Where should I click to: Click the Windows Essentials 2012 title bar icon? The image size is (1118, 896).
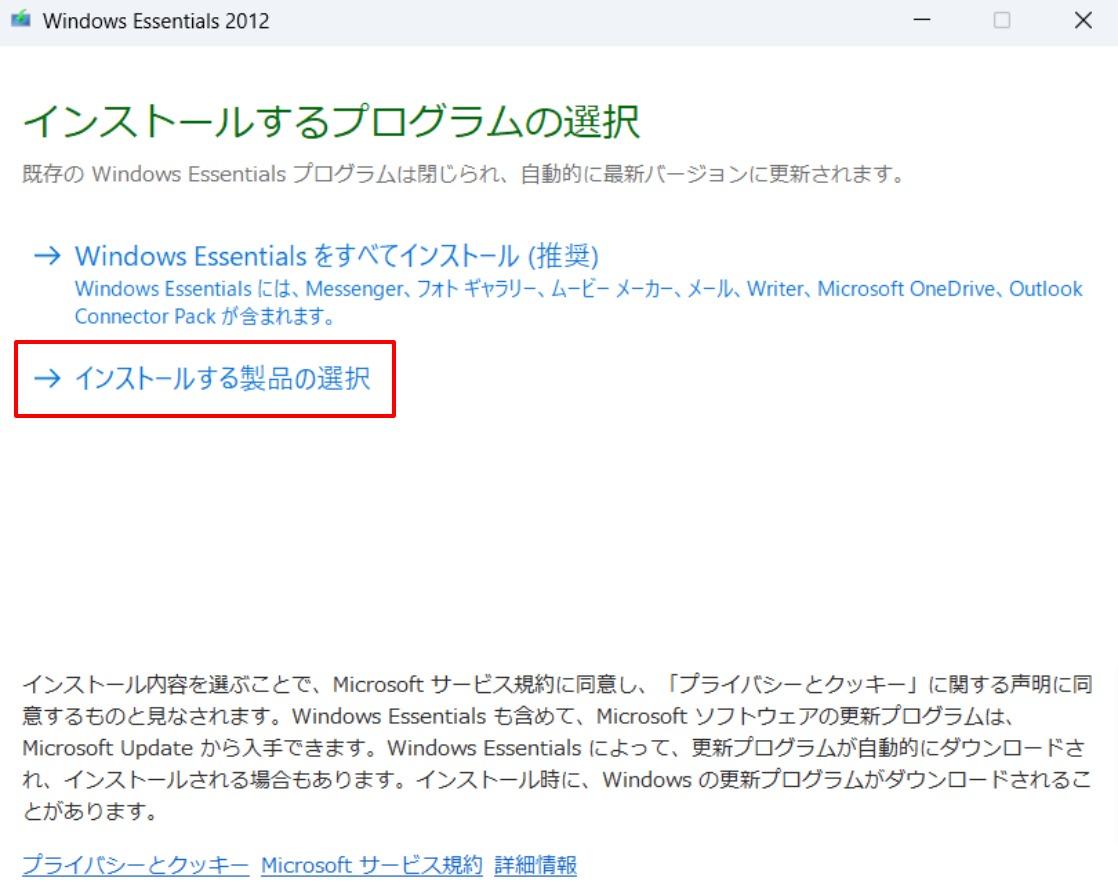21,19
